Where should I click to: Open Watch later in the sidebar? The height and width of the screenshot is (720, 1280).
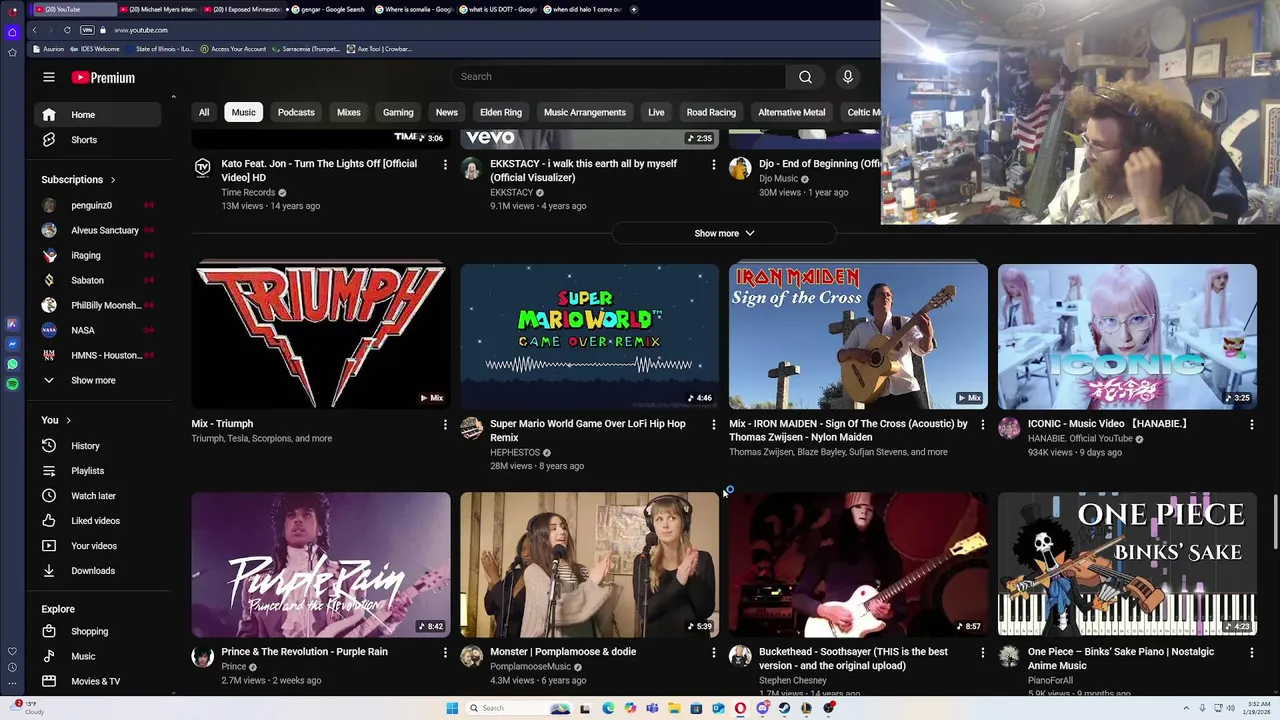pyautogui.click(x=98, y=496)
